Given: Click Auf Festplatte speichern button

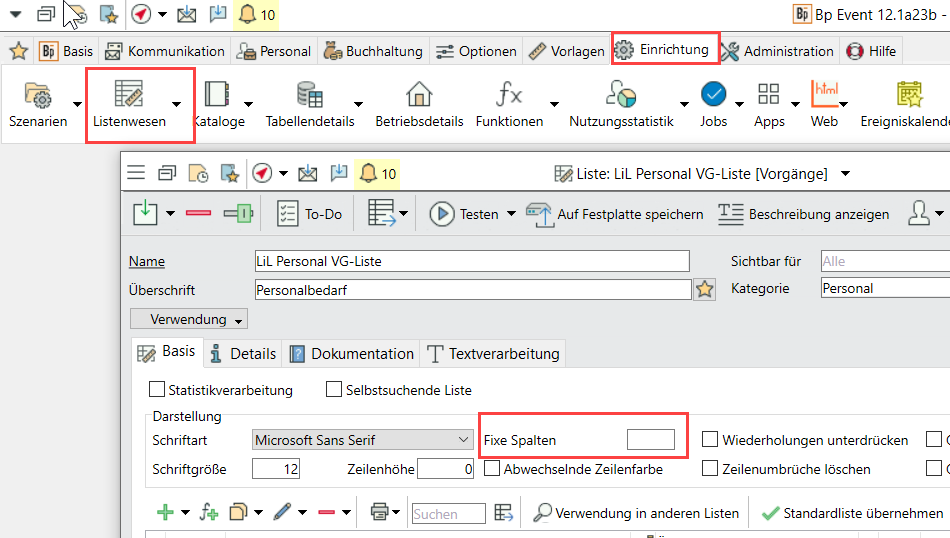Looking at the screenshot, I should [x=616, y=214].
